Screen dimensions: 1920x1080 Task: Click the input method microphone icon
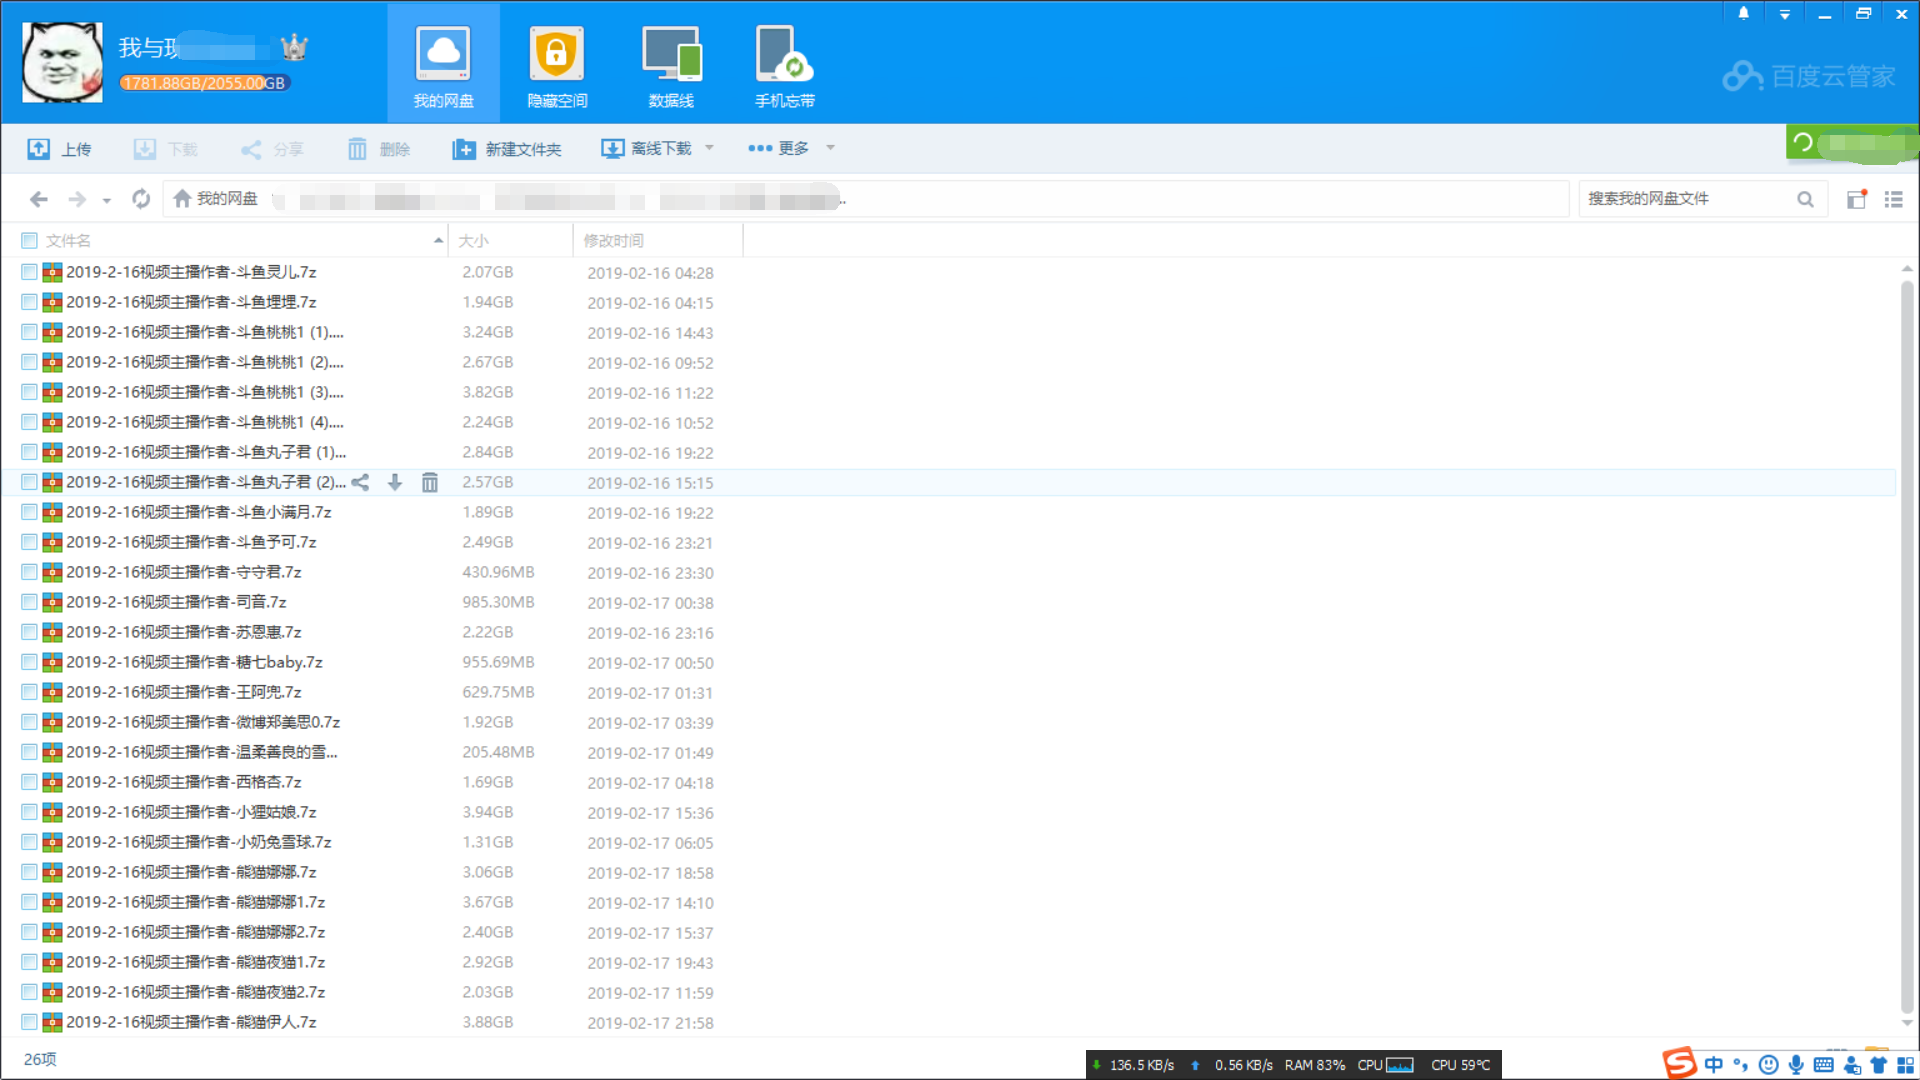[1796, 1065]
